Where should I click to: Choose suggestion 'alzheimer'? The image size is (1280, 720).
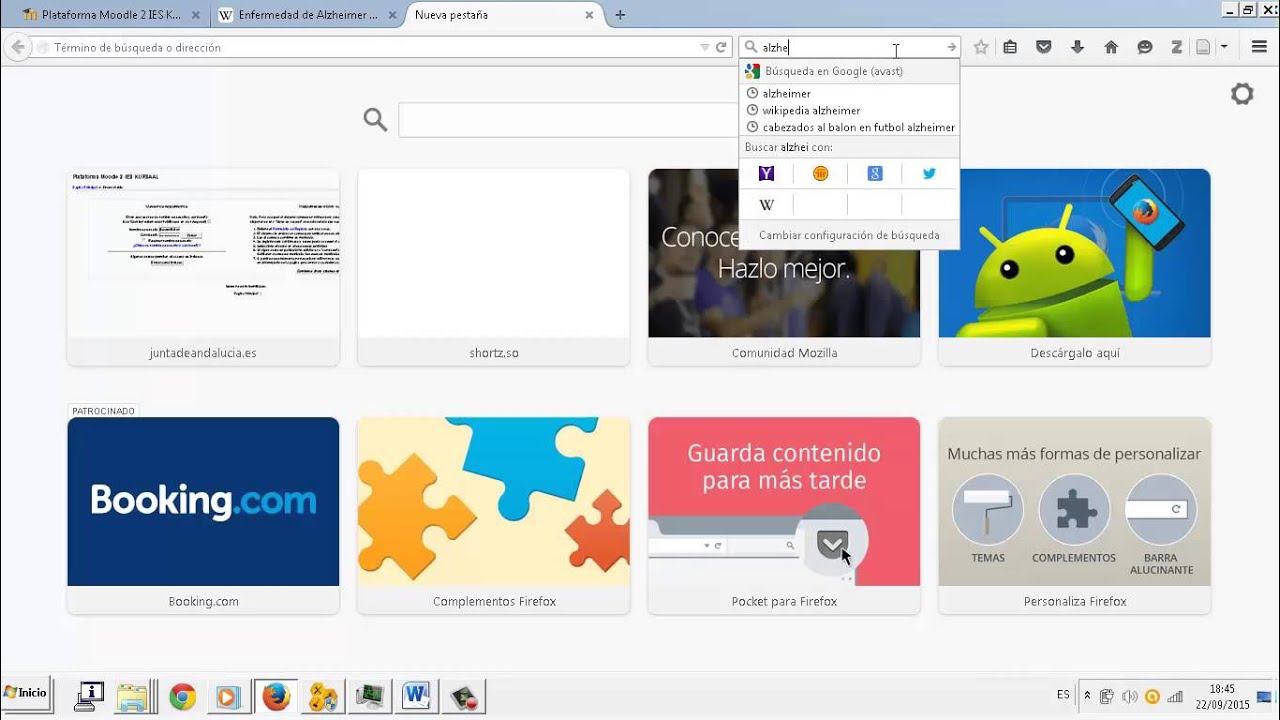click(849, 93)
